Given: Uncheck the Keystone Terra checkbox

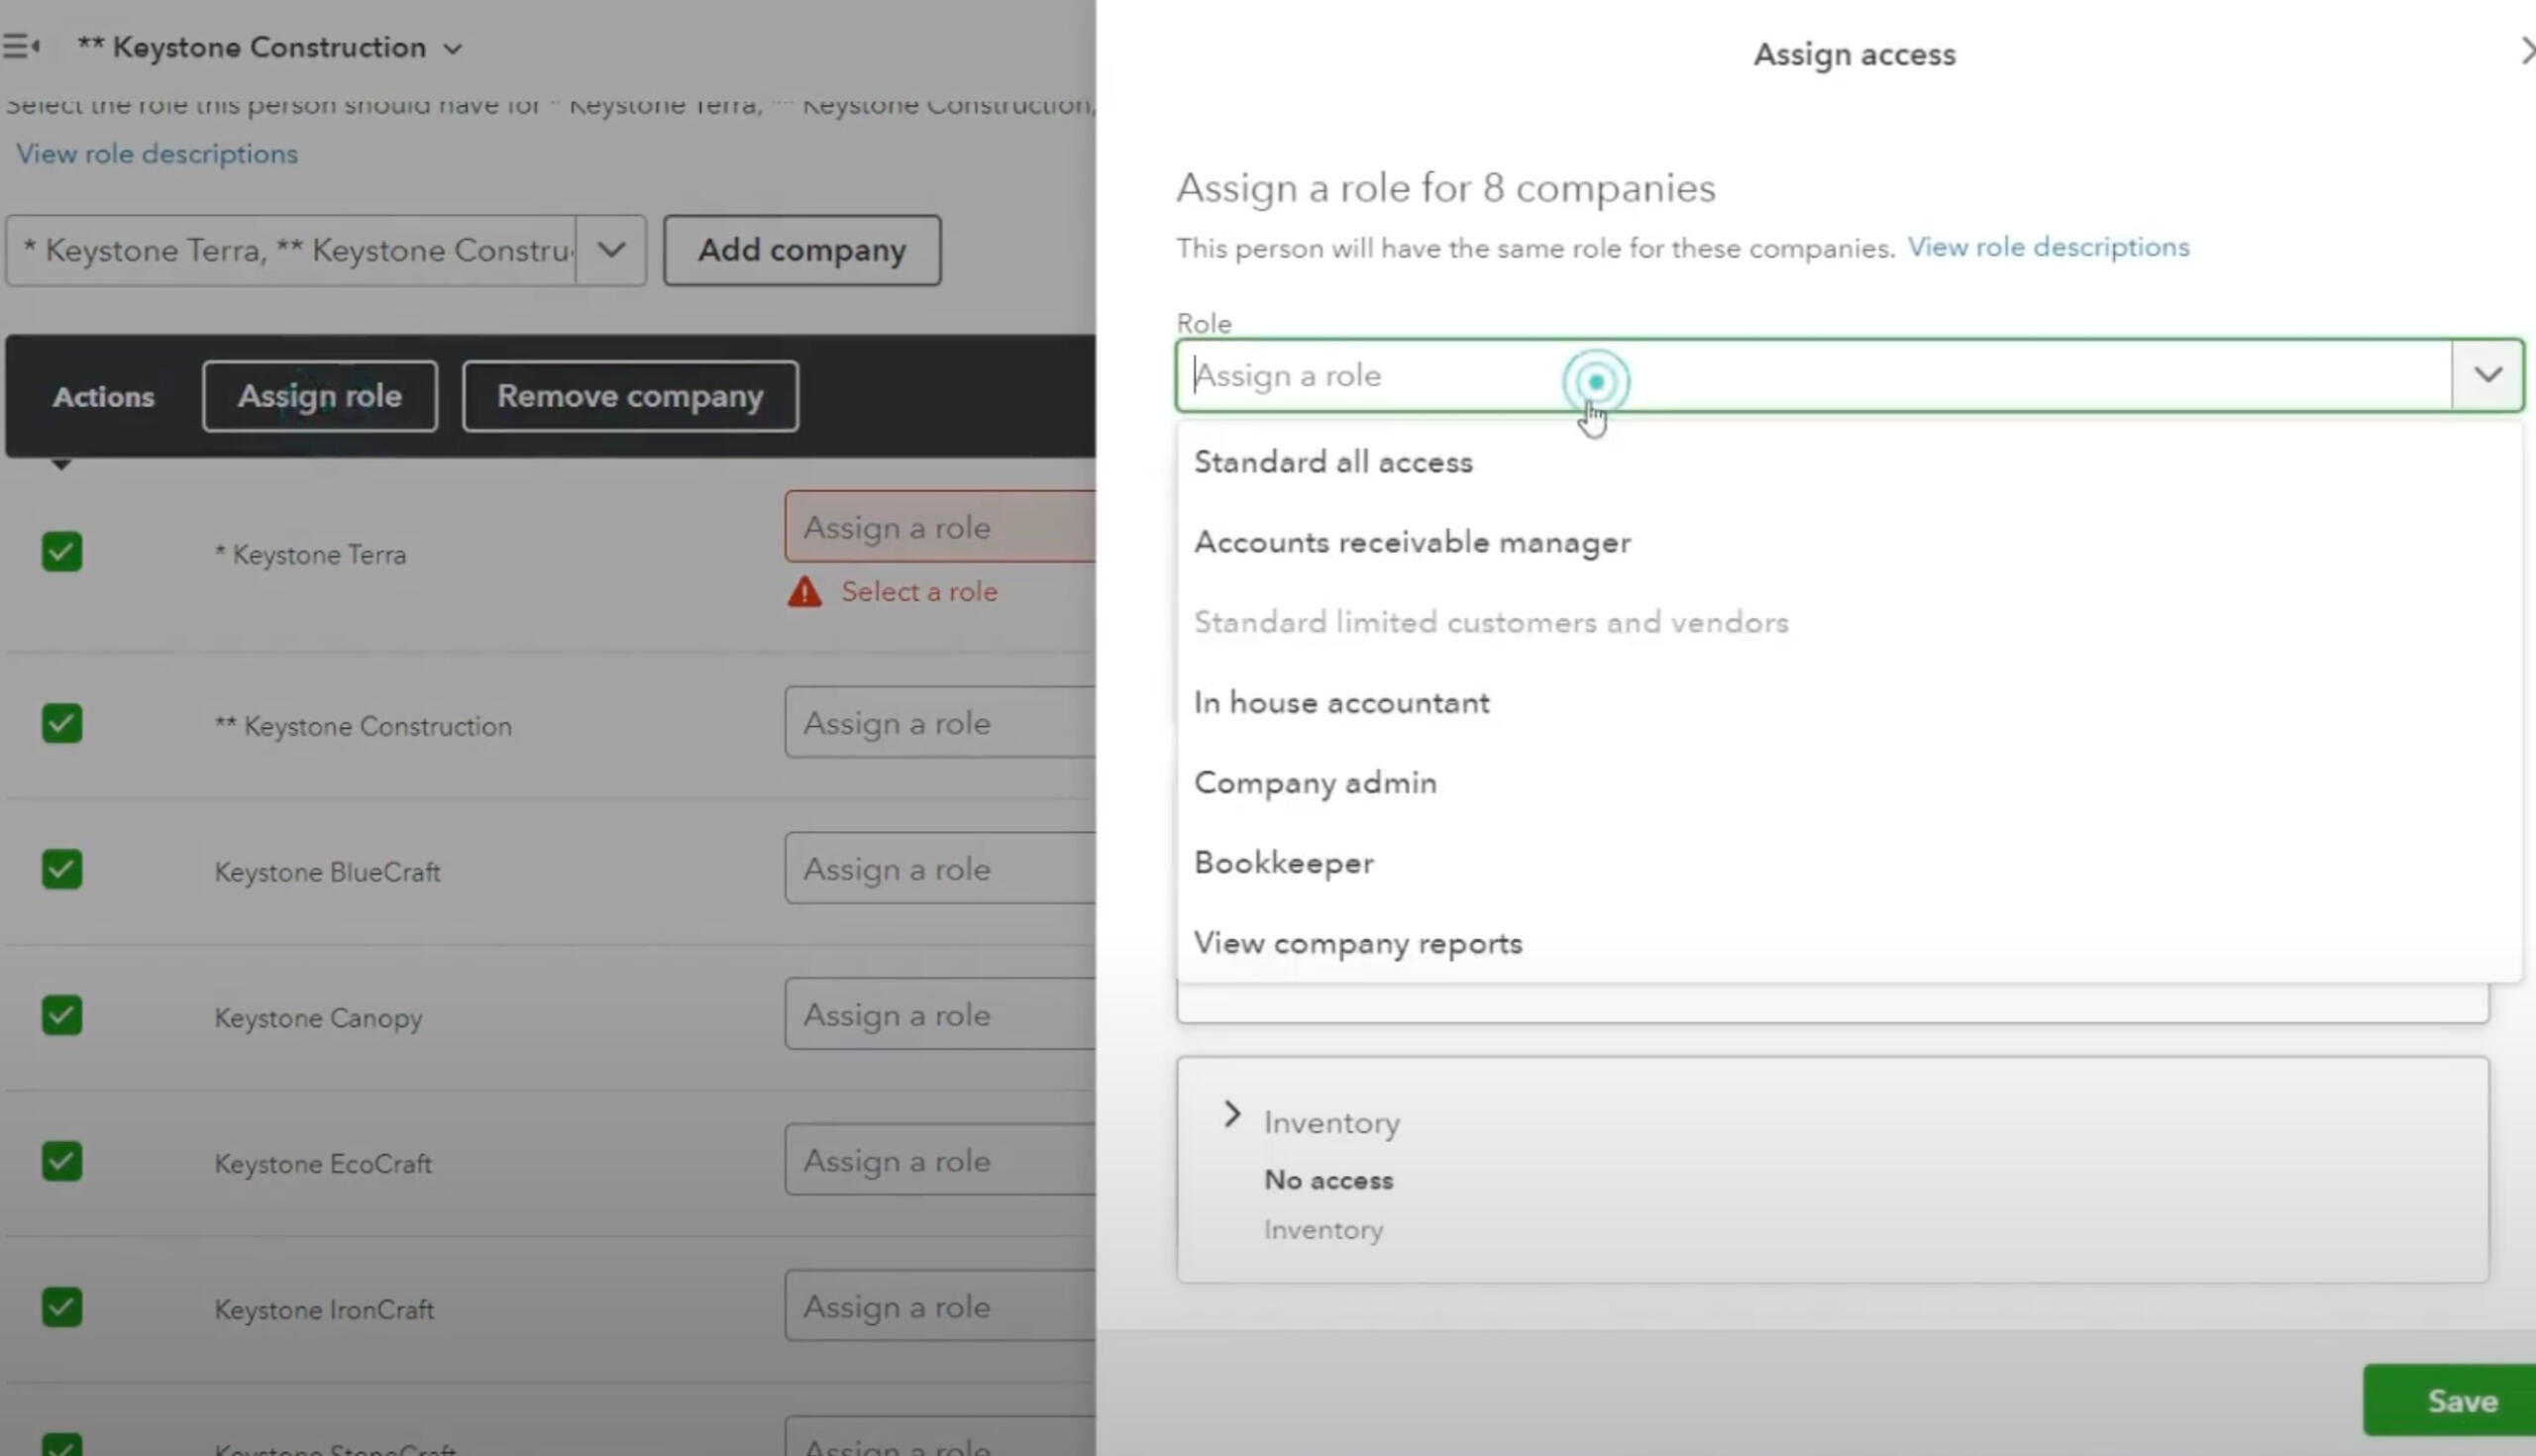Looking at the screenshot, I should click(62, 552).
